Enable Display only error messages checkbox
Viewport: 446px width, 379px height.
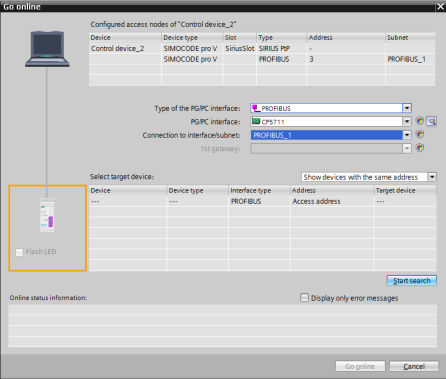click(304, 297)
